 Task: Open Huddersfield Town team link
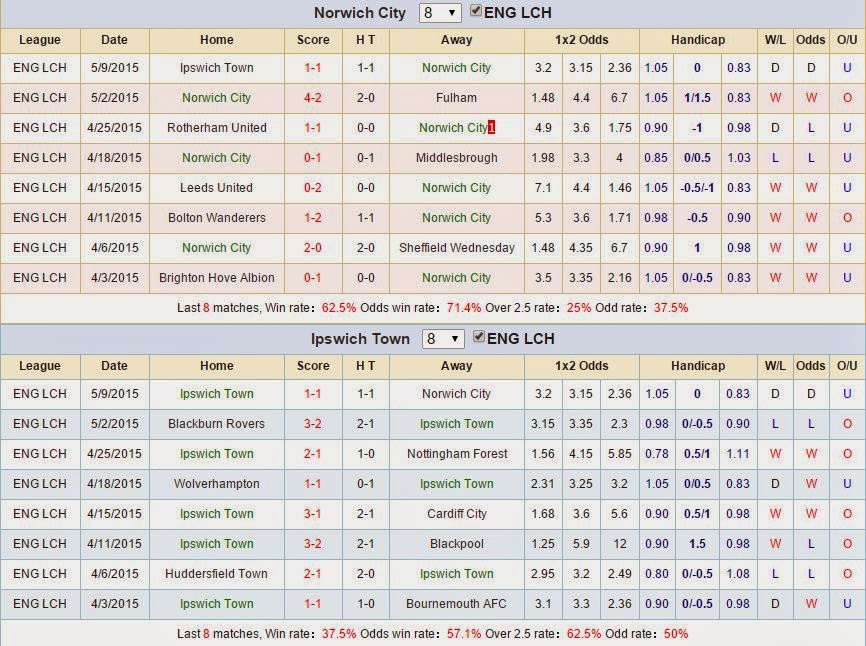[x=216, y=574]
